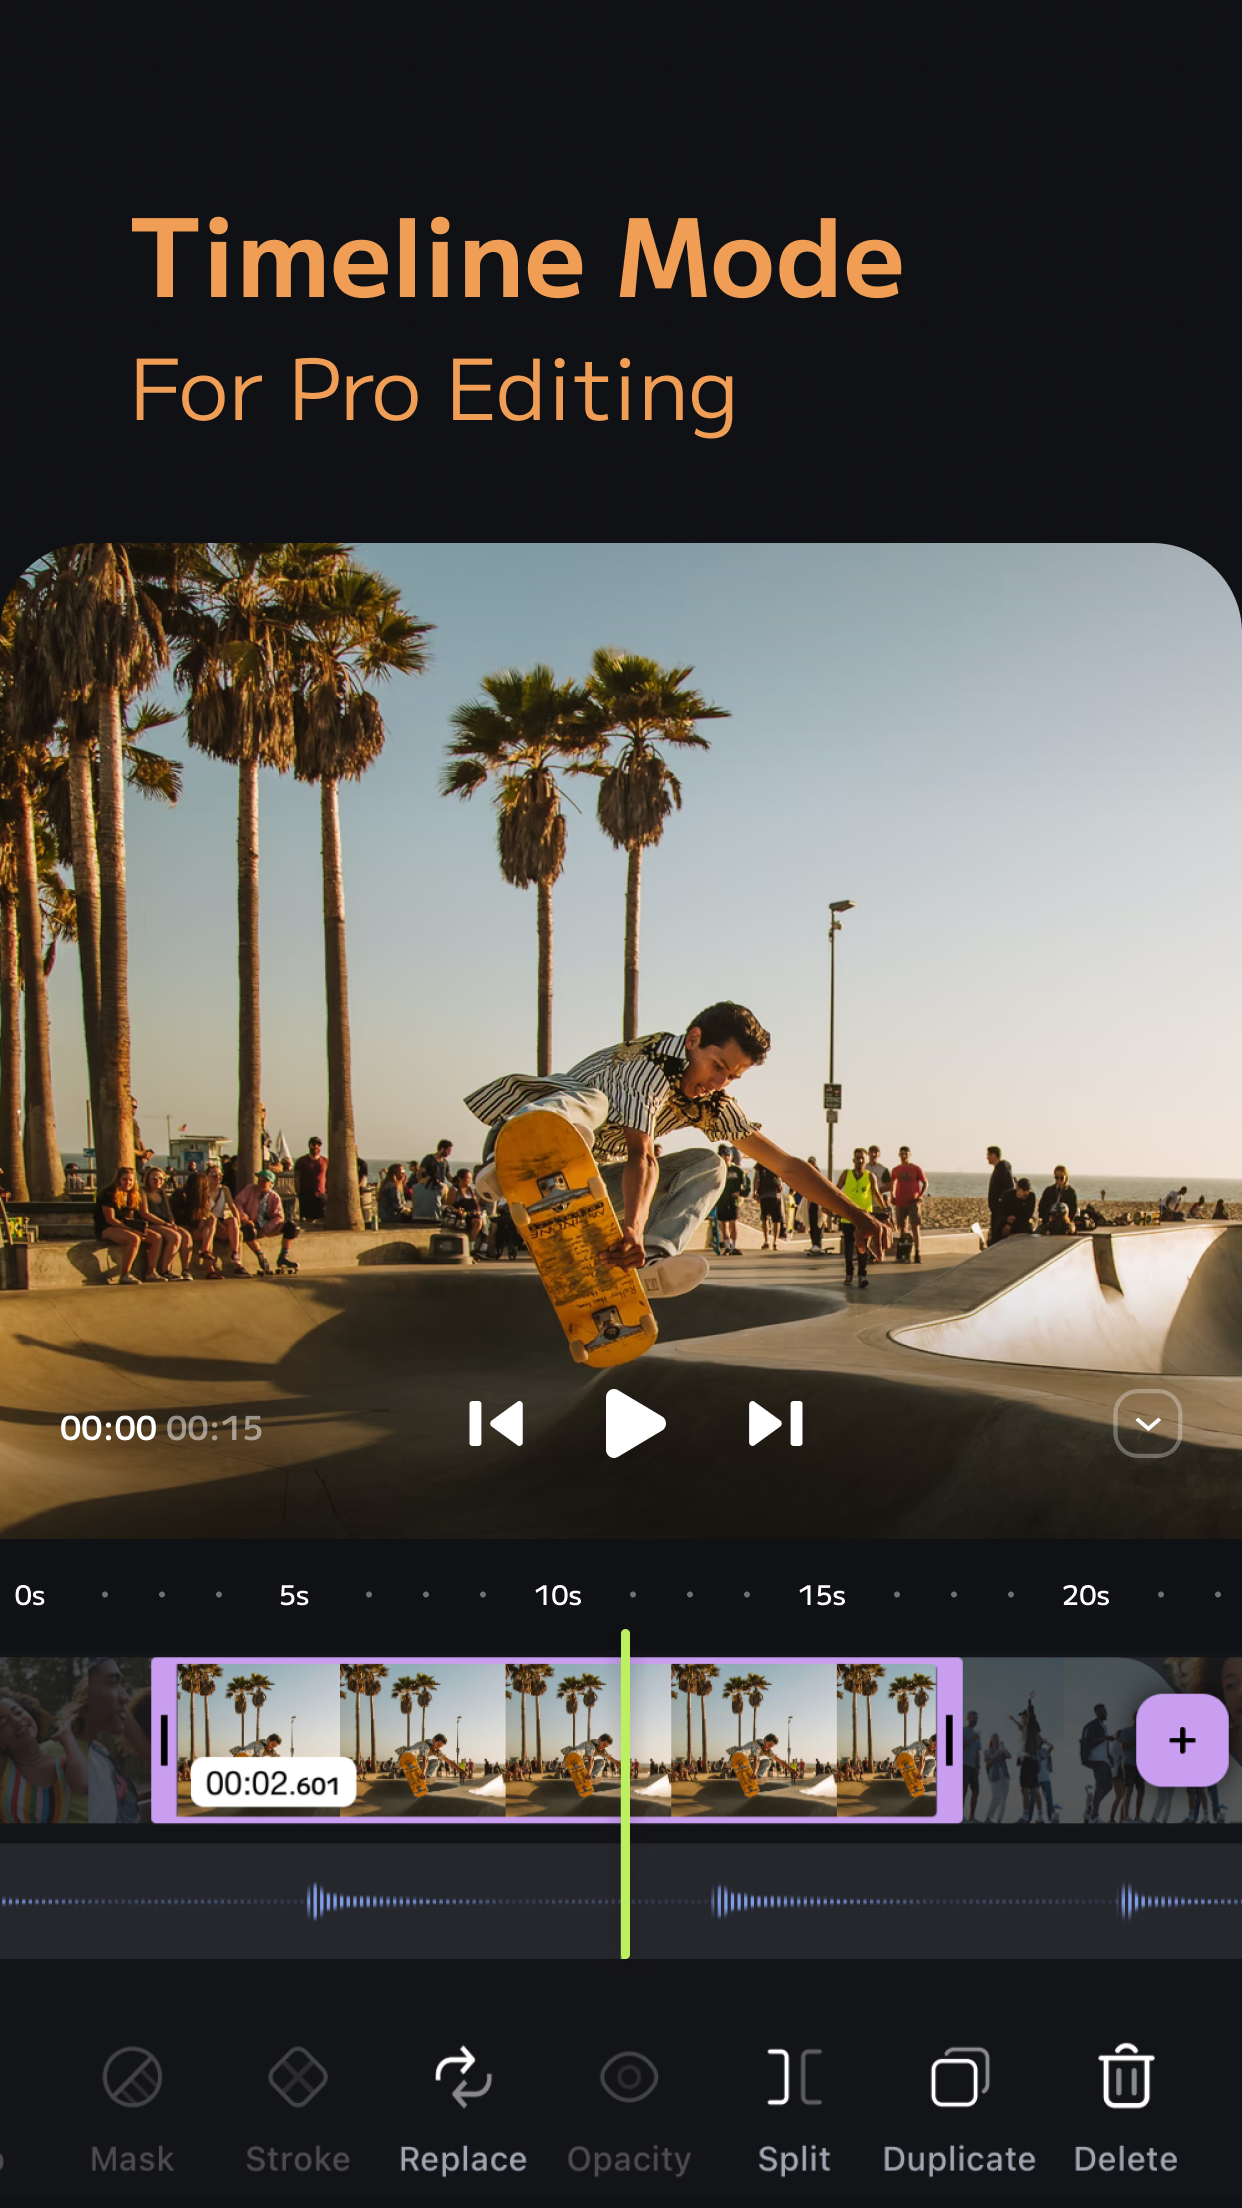This screenshot has height=2208, width=1242.
Task: Tap the 5s mark on the ruler
Action: coord(294,1595)
